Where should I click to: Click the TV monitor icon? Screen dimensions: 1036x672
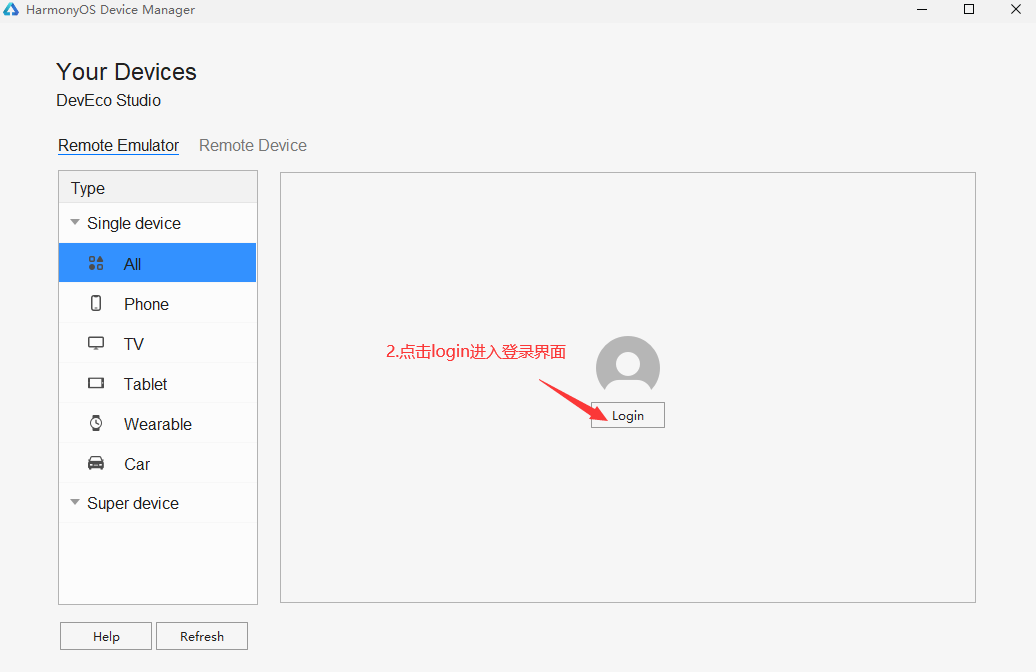pos(96,344)
